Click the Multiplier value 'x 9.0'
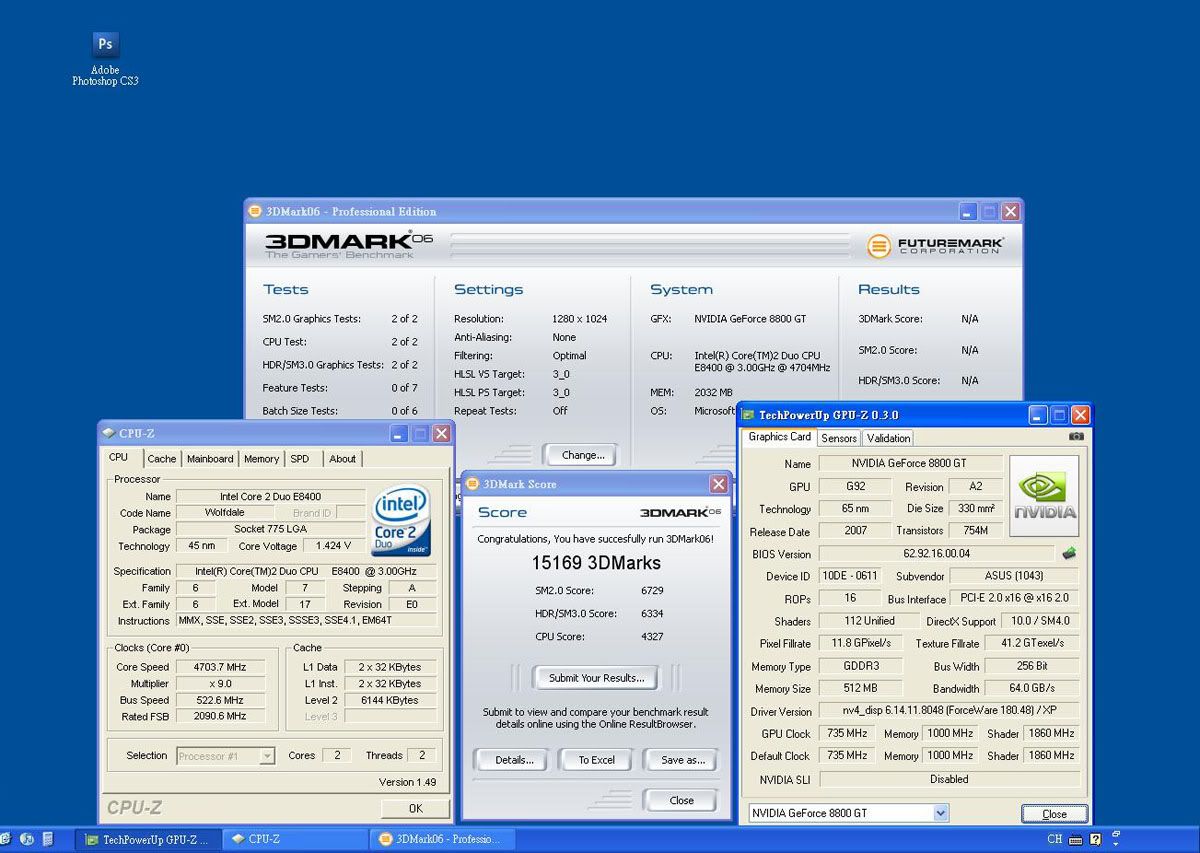This screenshot has width=1200, height=853. click(220, 684)
